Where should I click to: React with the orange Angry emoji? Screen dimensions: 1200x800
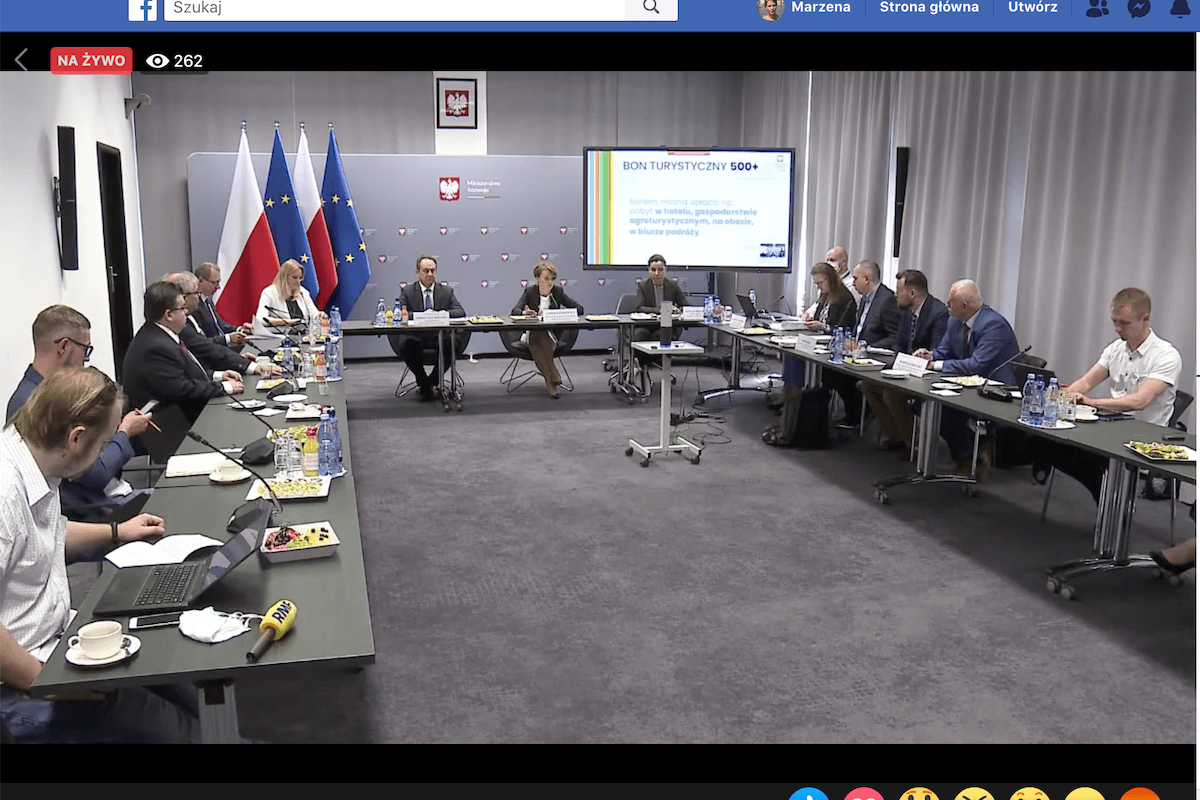tap(1139, 795)
